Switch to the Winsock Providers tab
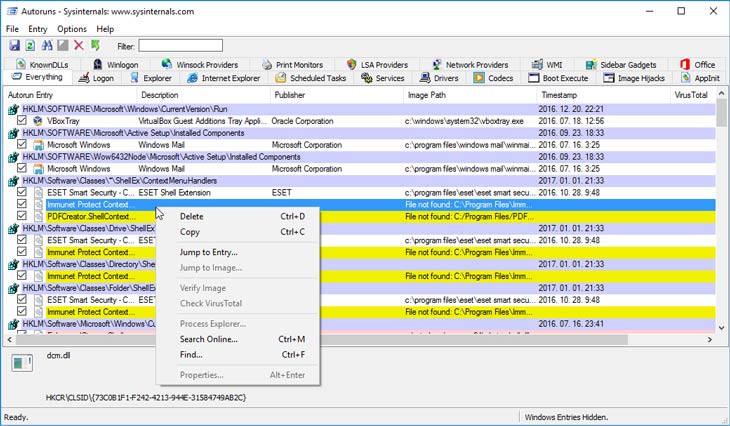This screenshot has width=730, height=426. pyautogui.click(x=200, y=65)
